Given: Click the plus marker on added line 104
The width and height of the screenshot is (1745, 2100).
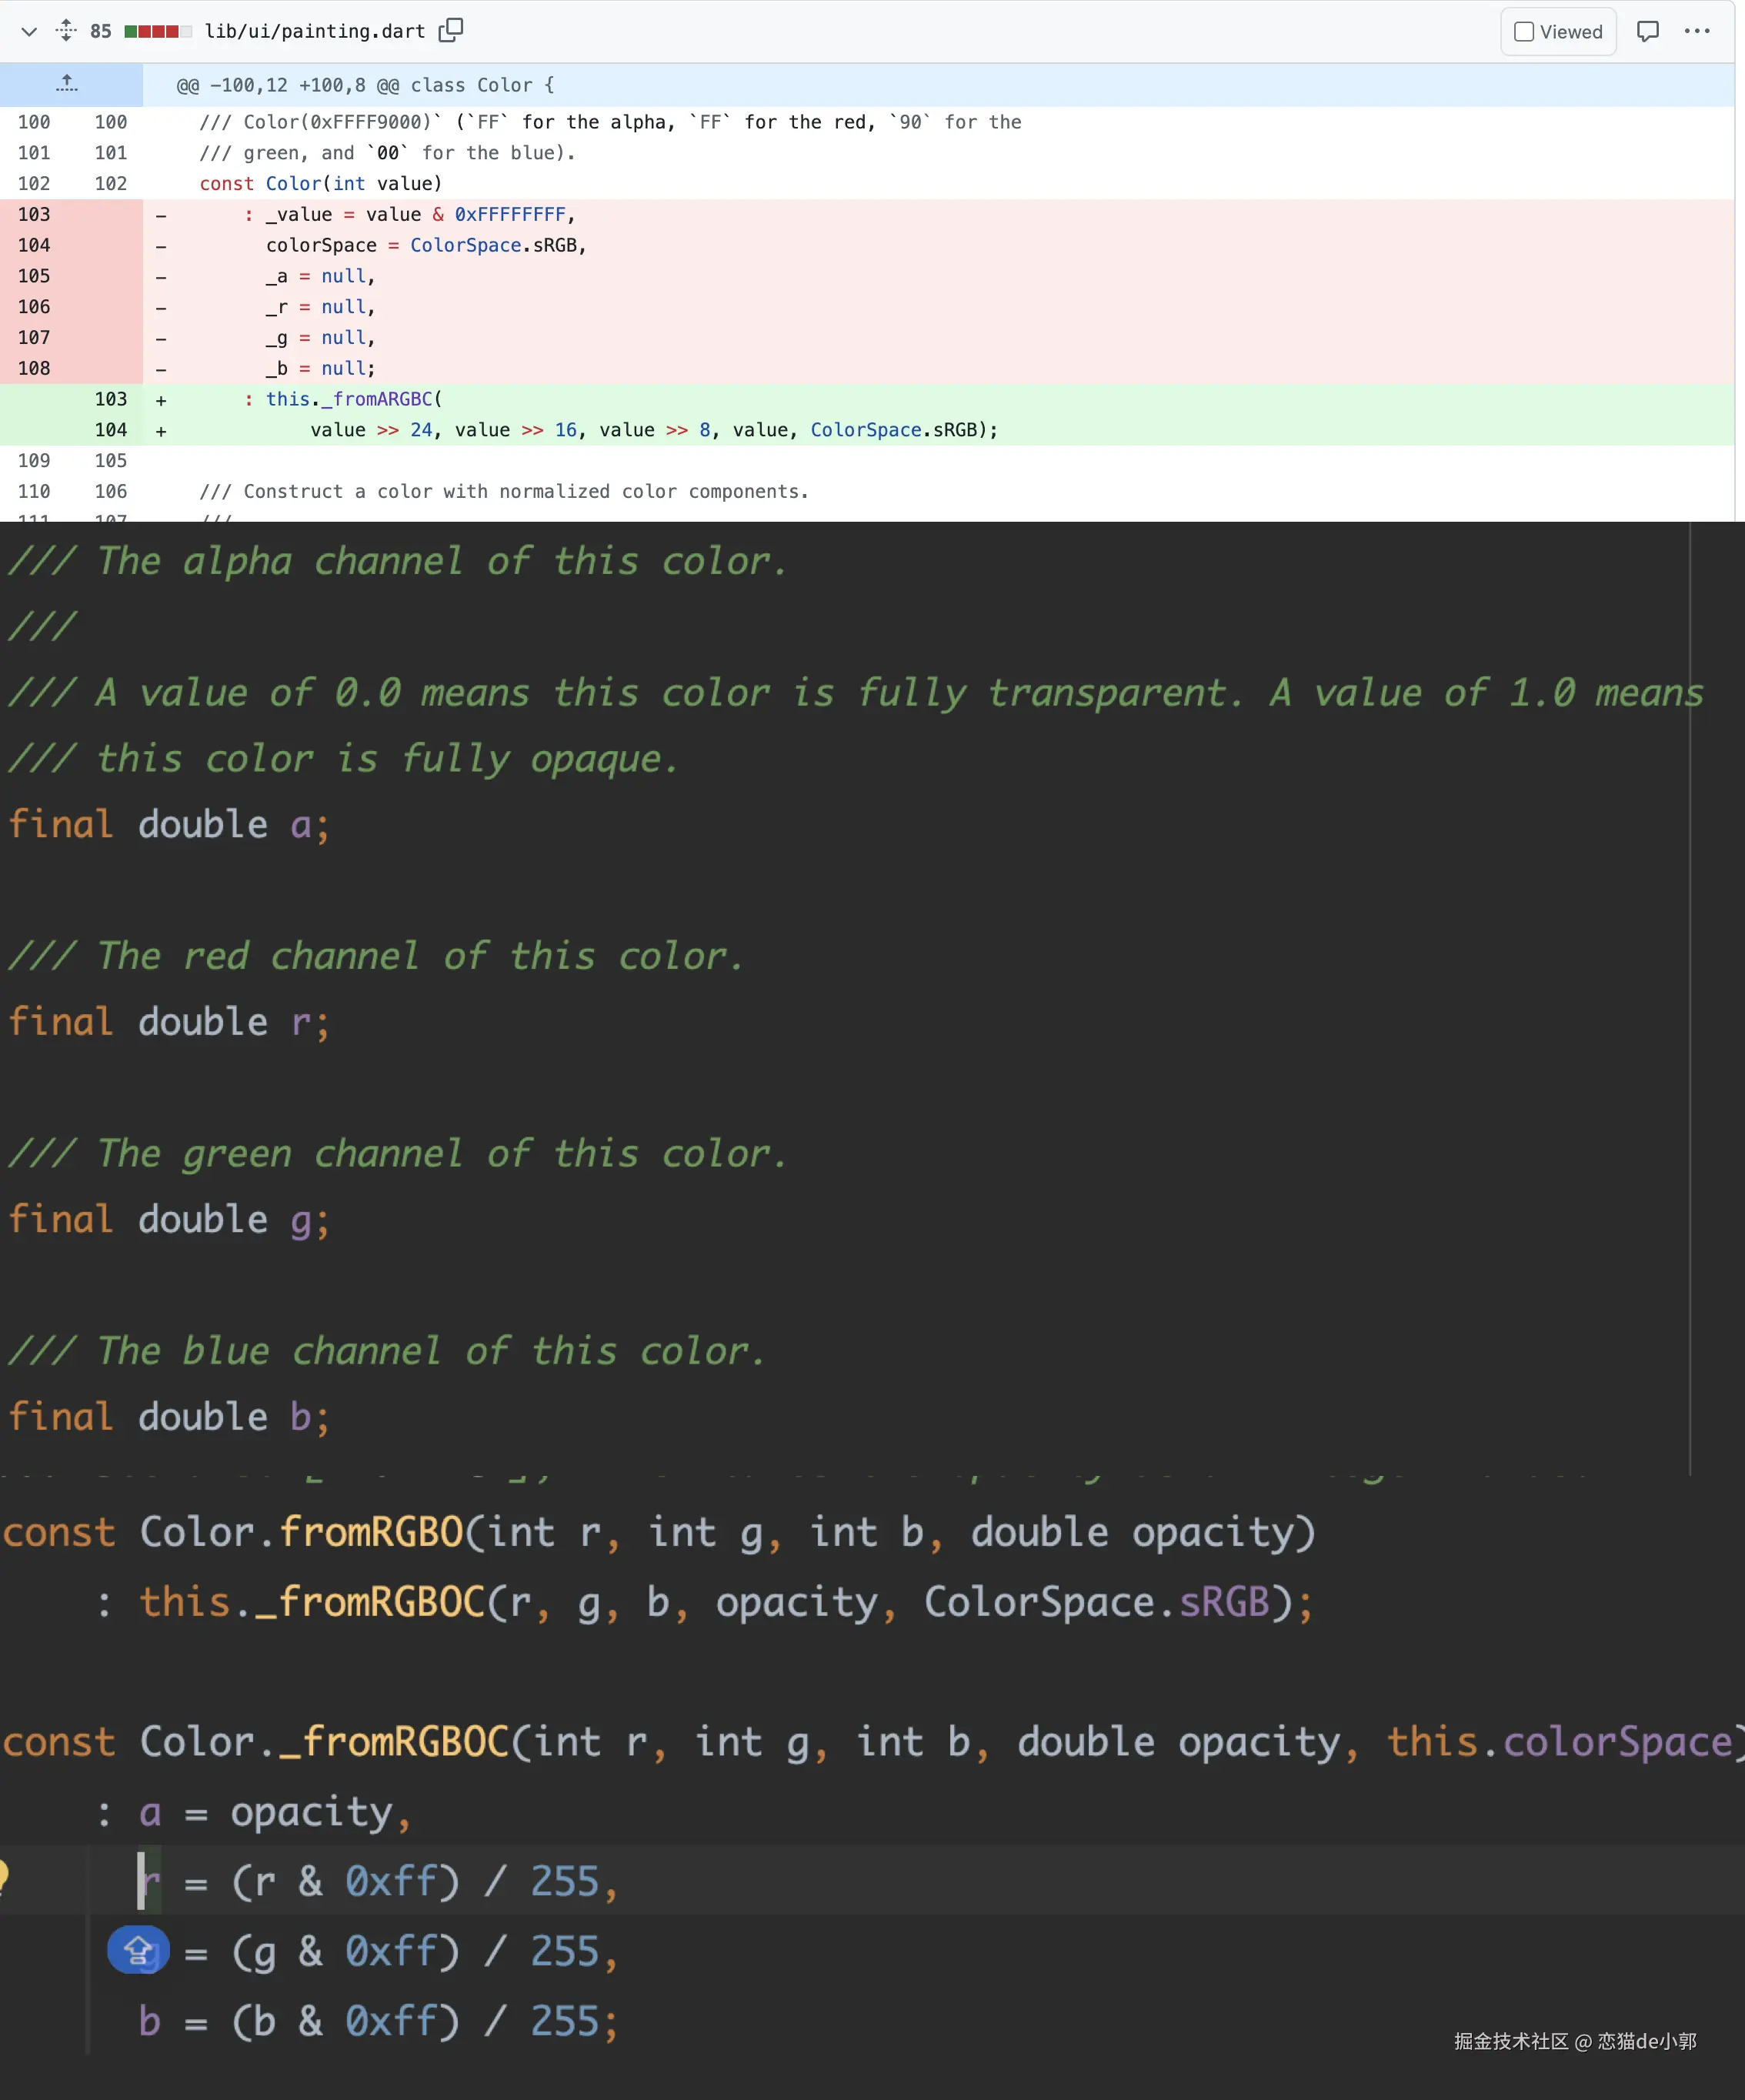Looking at the screenshot, I should coord(161,431).
